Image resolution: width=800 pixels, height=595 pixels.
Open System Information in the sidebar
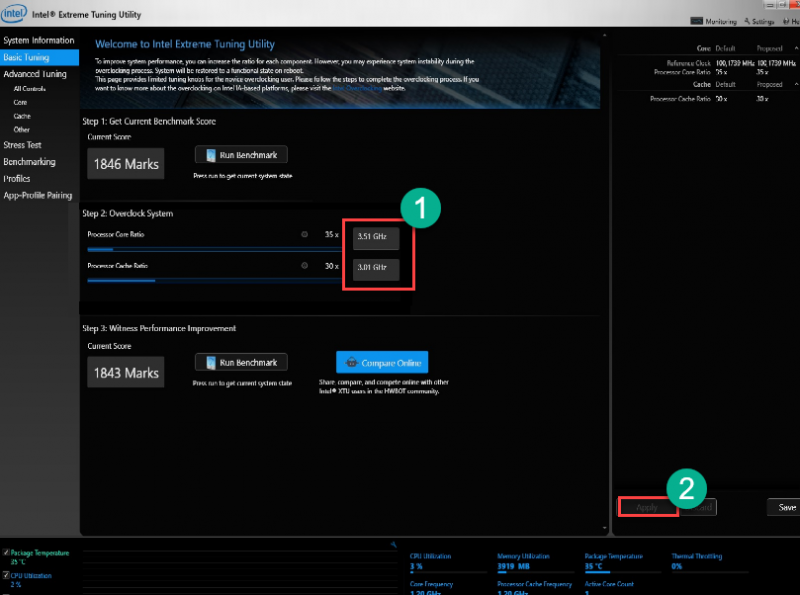pyautogui.click(x=39, y=40)
